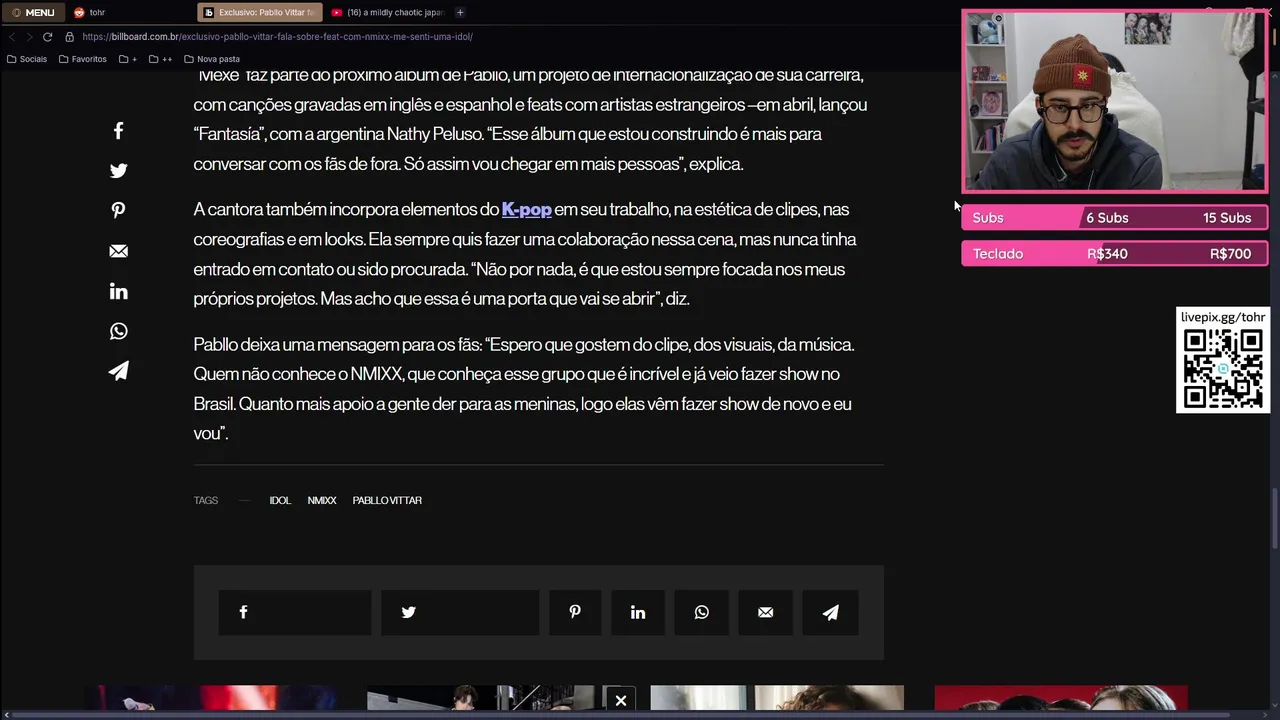Open the NMIXX tag
This screenshot has width=1280, height=720.
322,500
